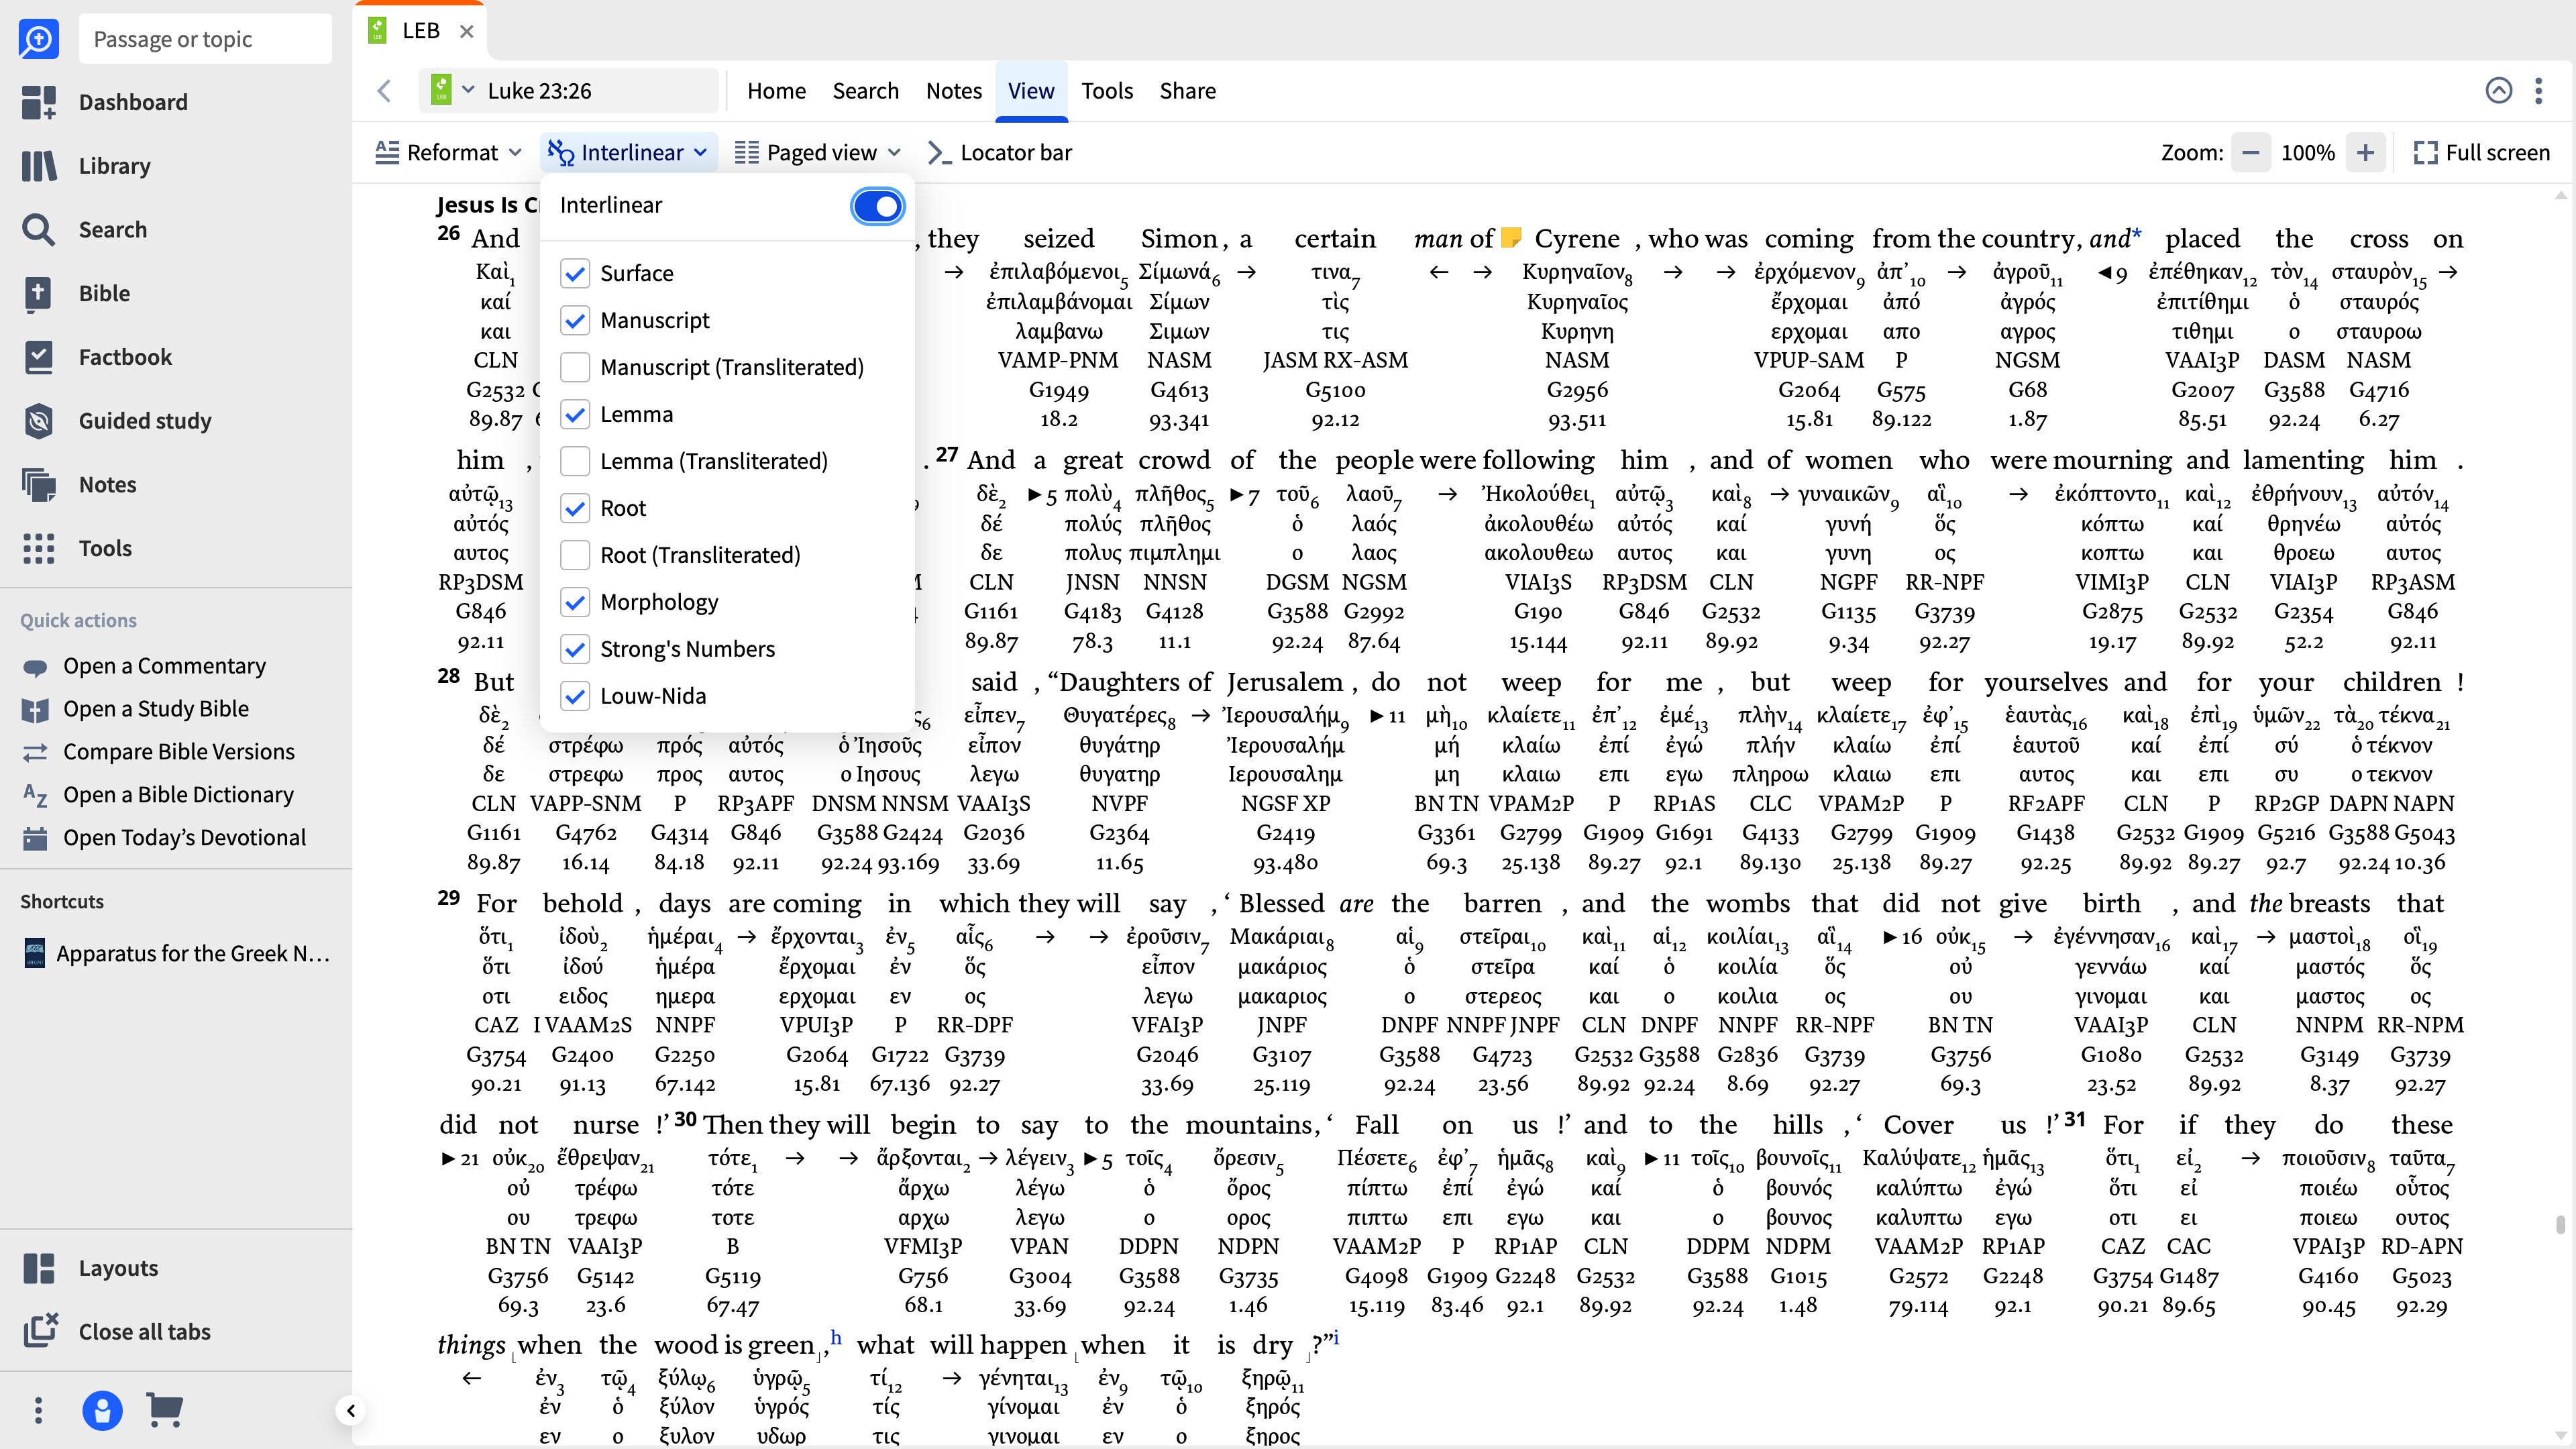Click the Open a Commentary icon

35,667
